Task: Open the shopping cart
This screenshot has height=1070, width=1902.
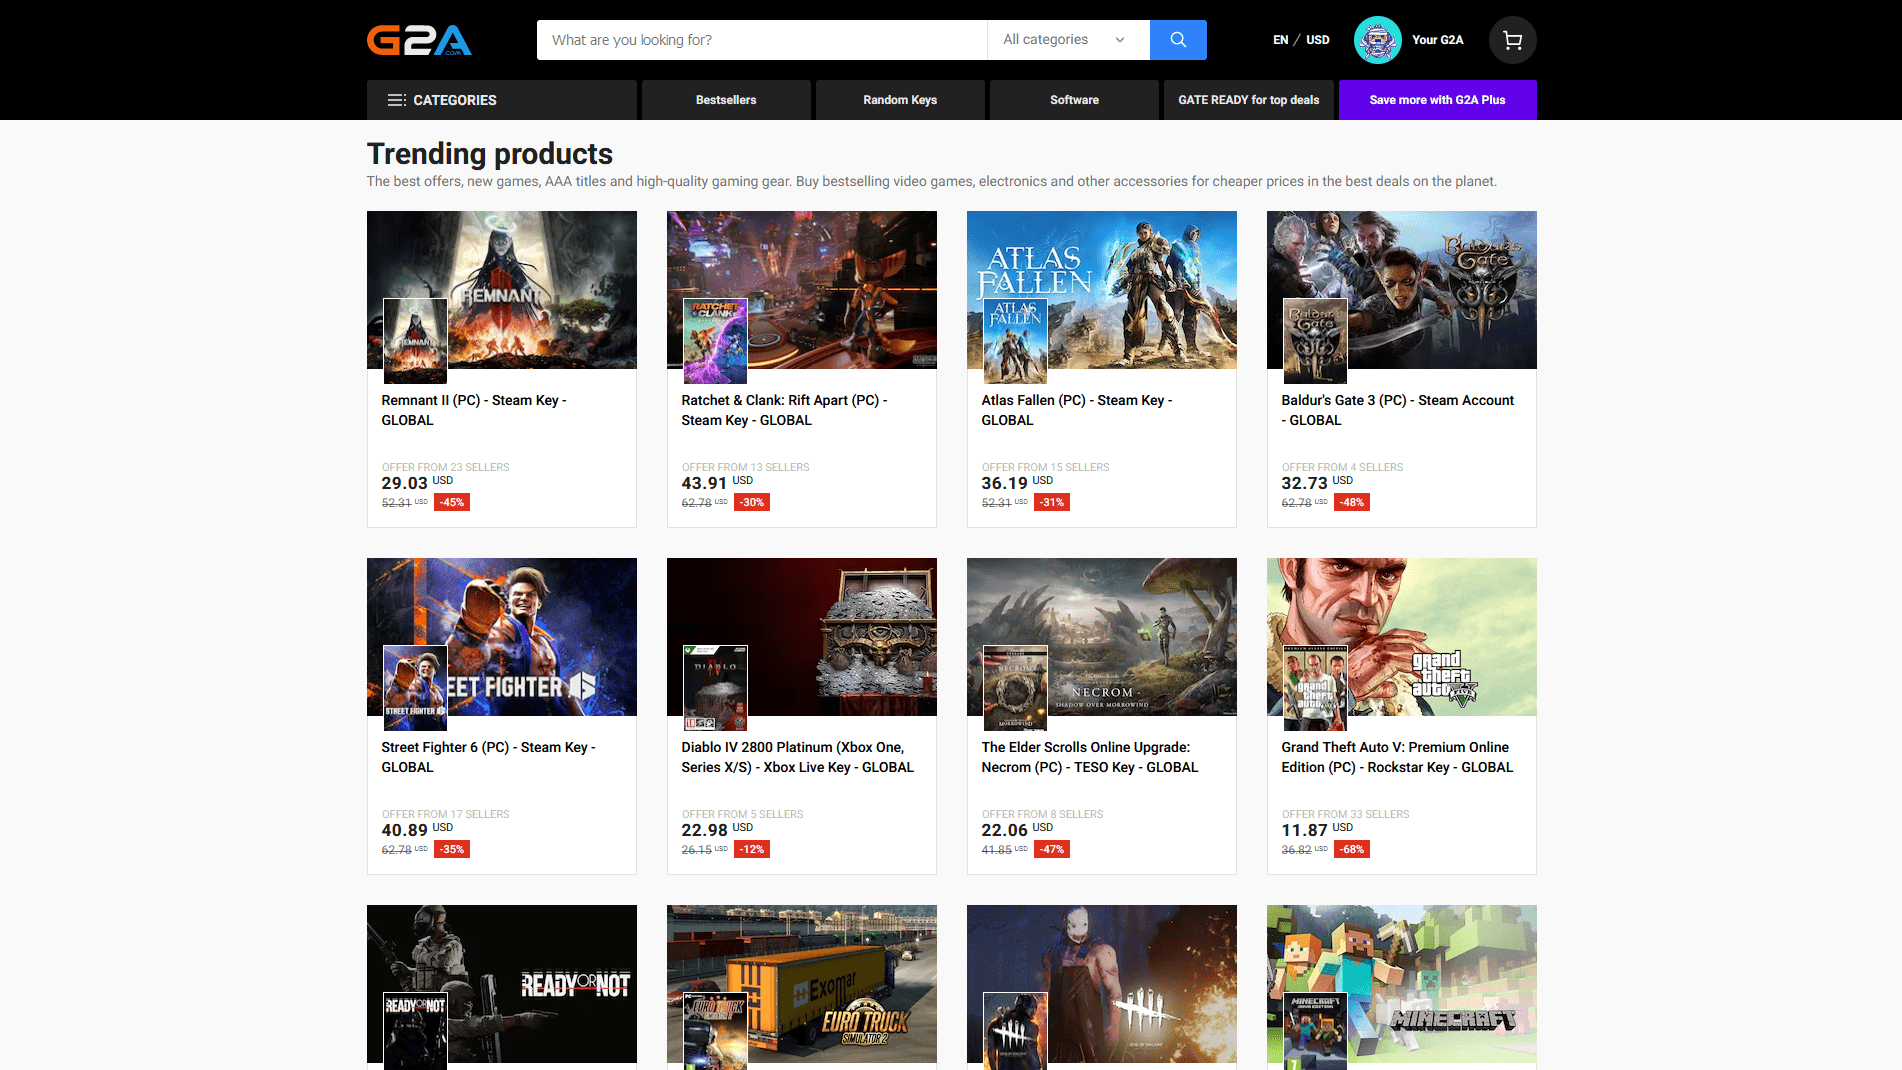Action: pyautogui.click(x=1512, y=40)
